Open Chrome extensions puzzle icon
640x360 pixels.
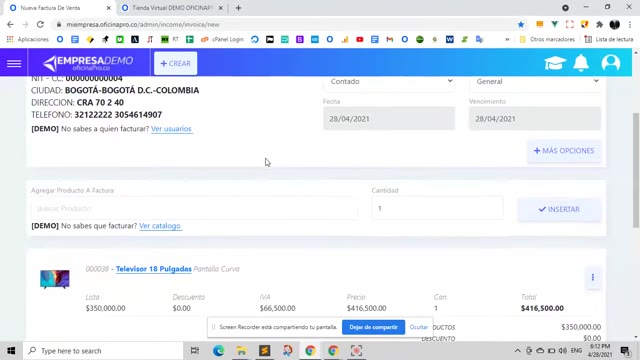pyautogui.click(x=599, y=24)
